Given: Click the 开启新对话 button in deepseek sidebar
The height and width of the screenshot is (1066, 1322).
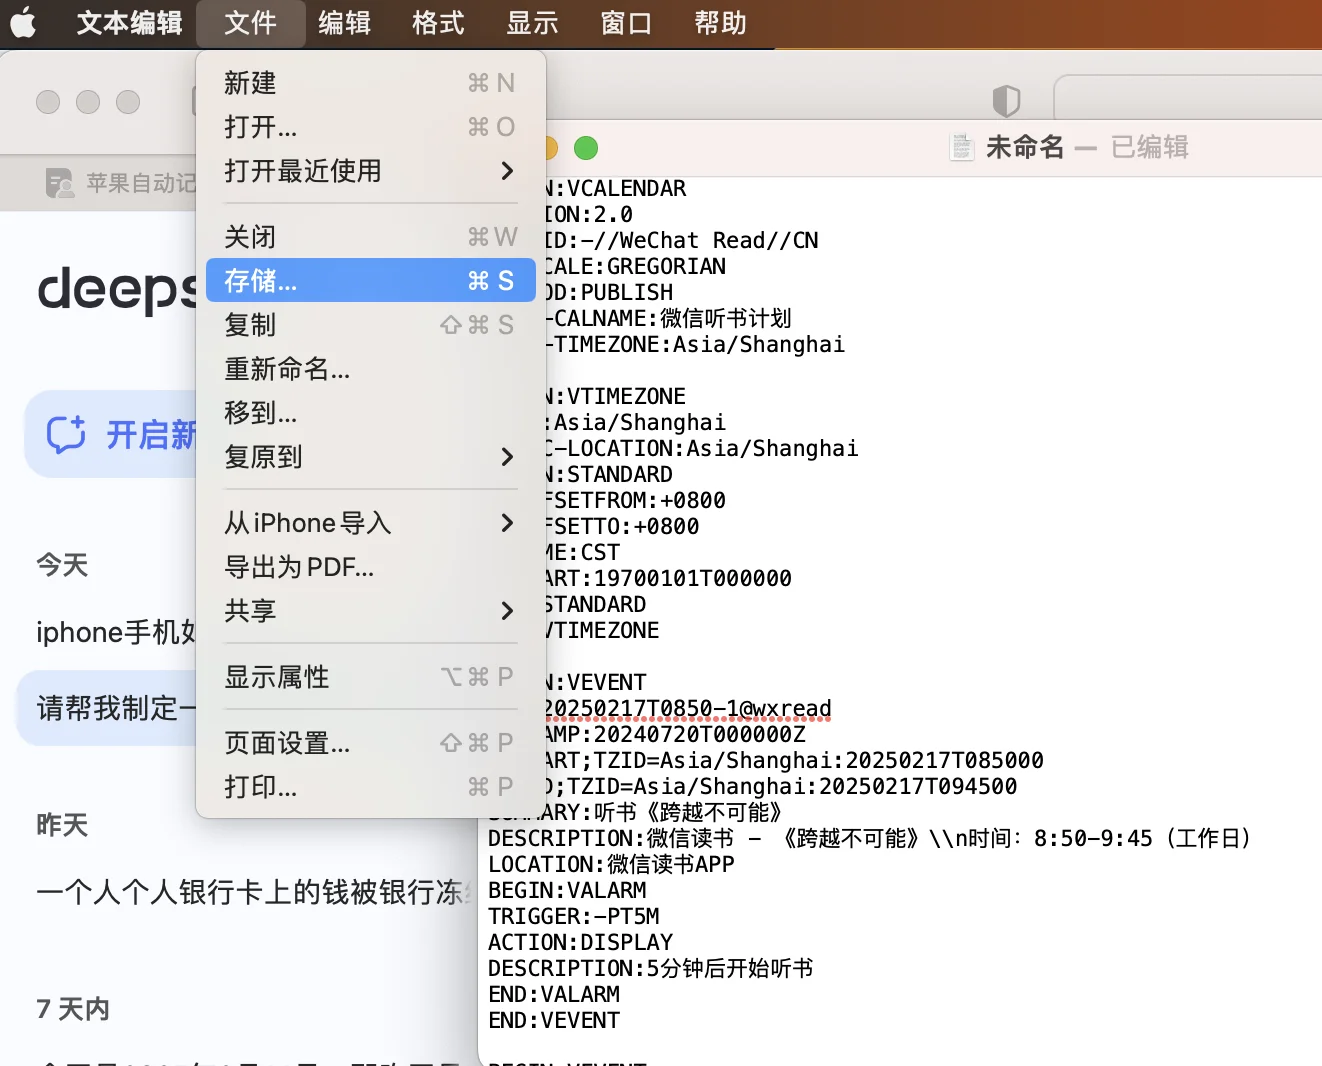Looking at the screenshot, I should click(x=112, y=434).
